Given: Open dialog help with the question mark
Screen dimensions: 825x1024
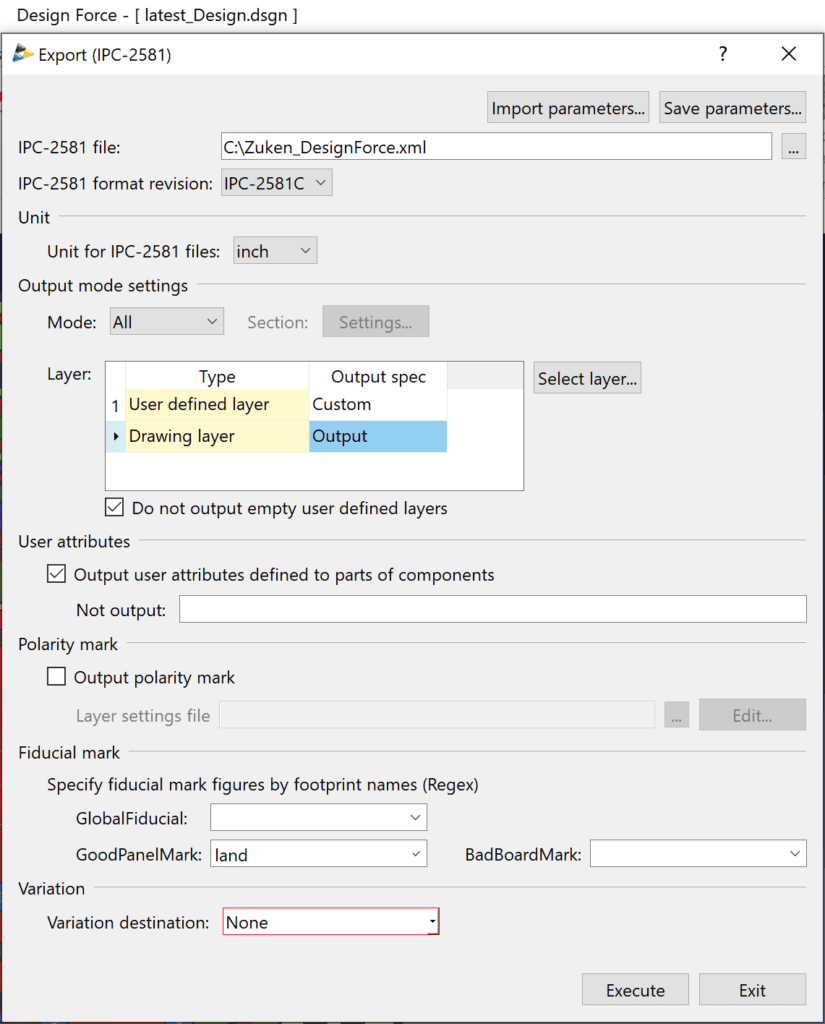Looking at the screenshot, I should click(x=722, y=53).
